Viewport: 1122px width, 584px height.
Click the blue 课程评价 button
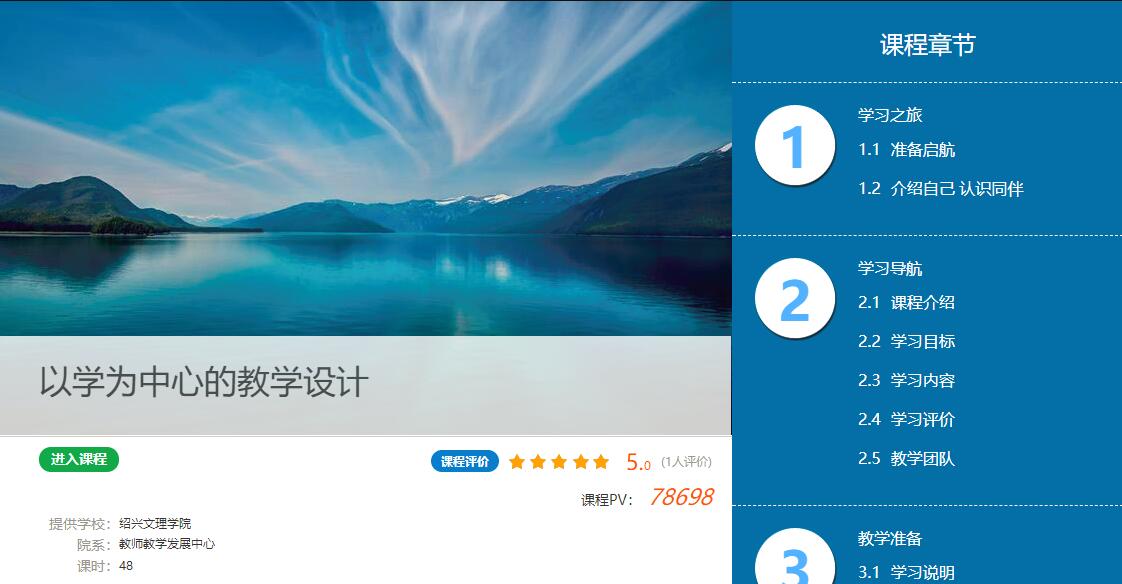[x=464, y=462]
